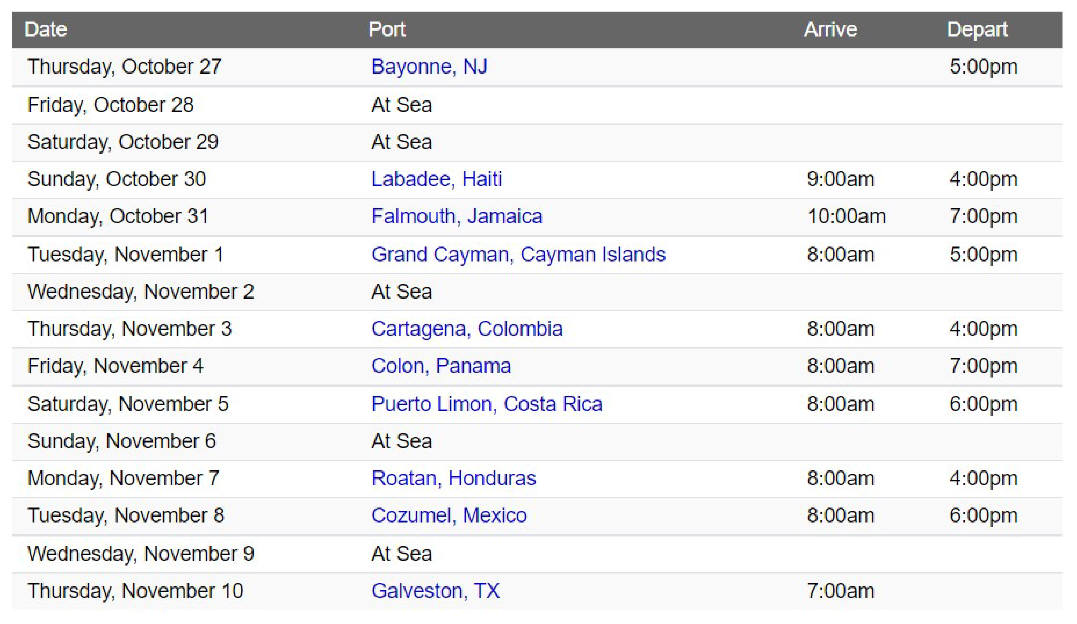The width and height of the screenshot is (1077, 624).
Task: Click the Date column header
Action: 46,30
